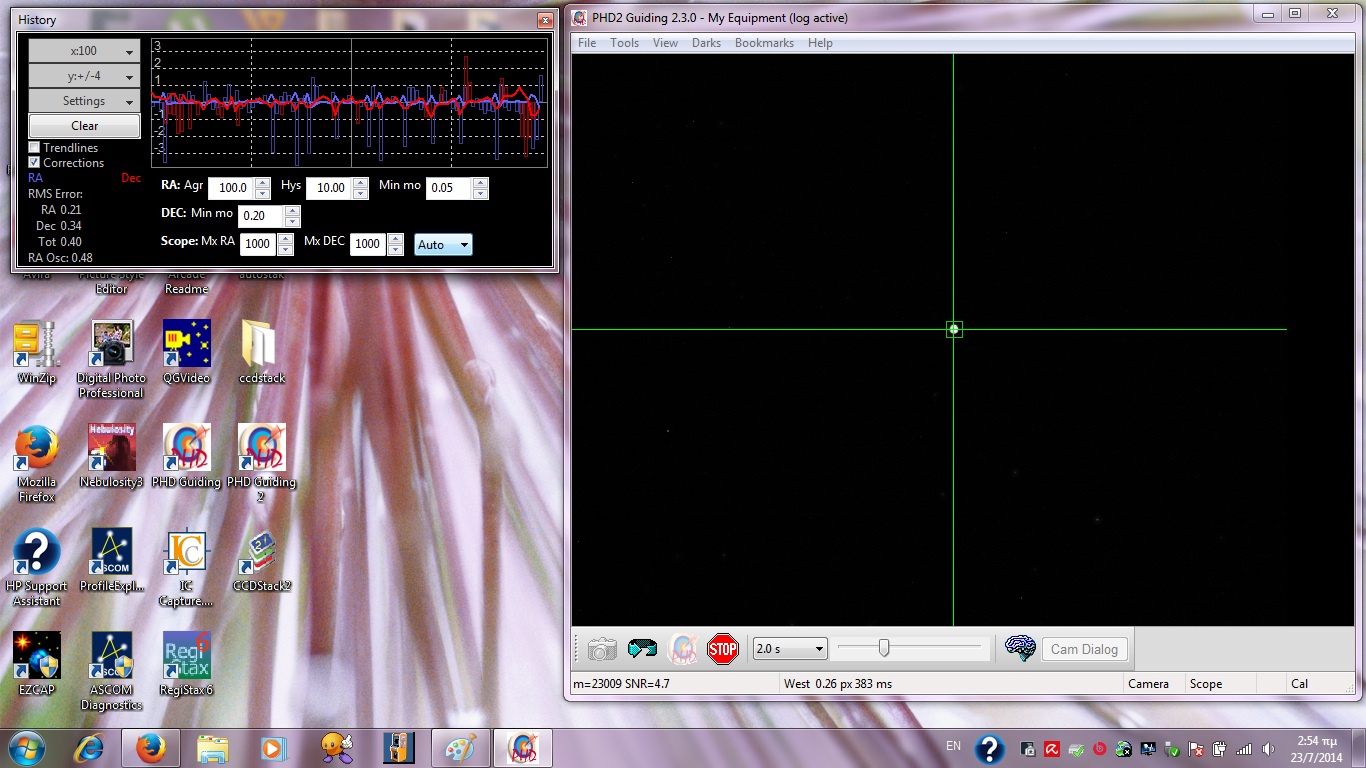Screen dimensions: 1366x768
Task: Enable the Trendlines checkbox
Action: click(x=34, y=148)
